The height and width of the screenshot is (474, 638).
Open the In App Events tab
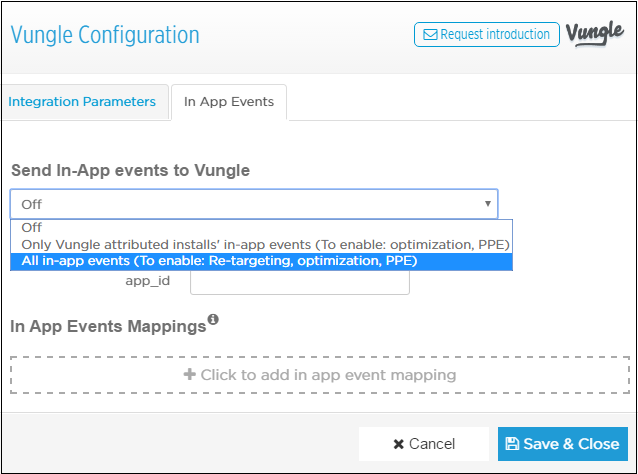pyautogui.click(x=229, y=102)
